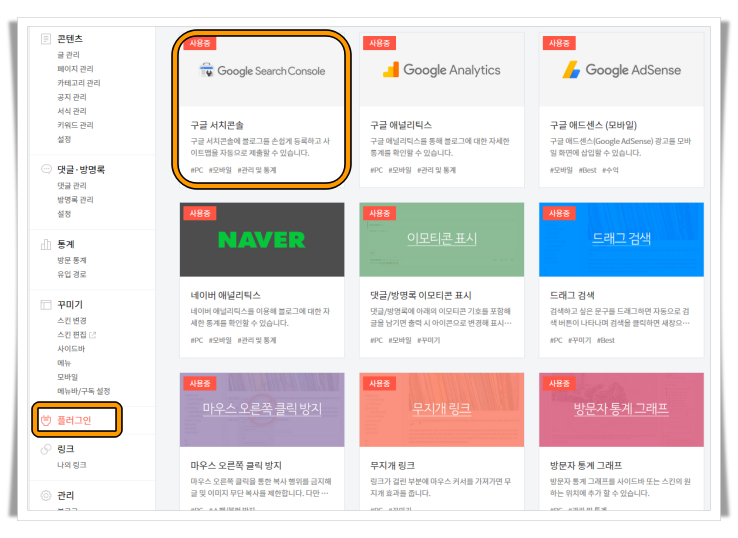Click the Google Search Console logo icon

pyautogui.click(x=206, y=70)
